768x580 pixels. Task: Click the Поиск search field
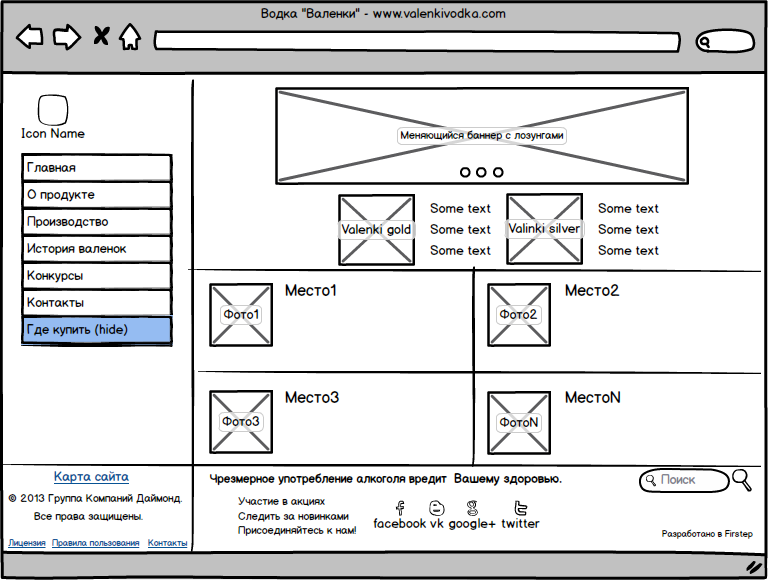coord(684,480)
